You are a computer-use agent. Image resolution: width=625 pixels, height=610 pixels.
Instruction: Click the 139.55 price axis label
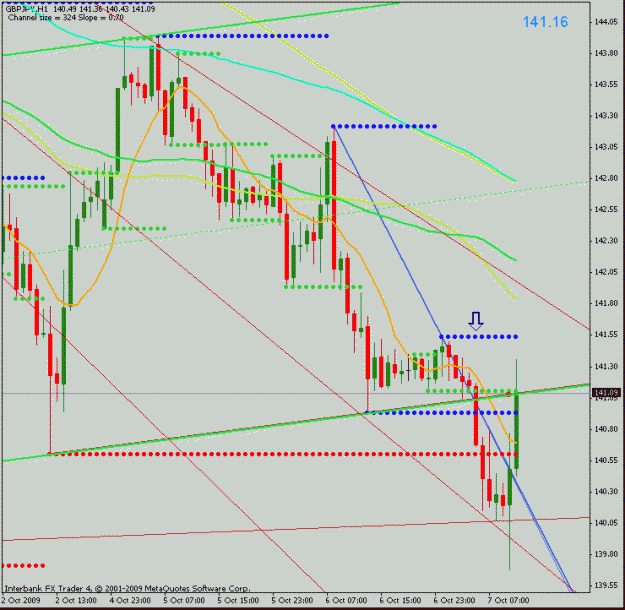(x=606, y=585)
